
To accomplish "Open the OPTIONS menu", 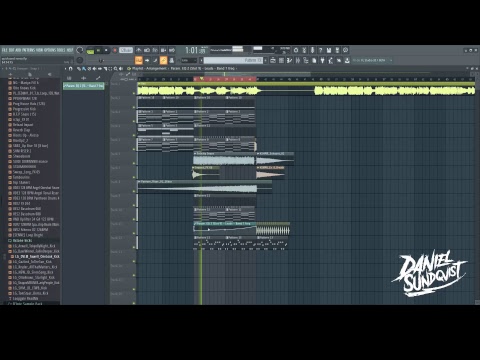I will (50, 50).
